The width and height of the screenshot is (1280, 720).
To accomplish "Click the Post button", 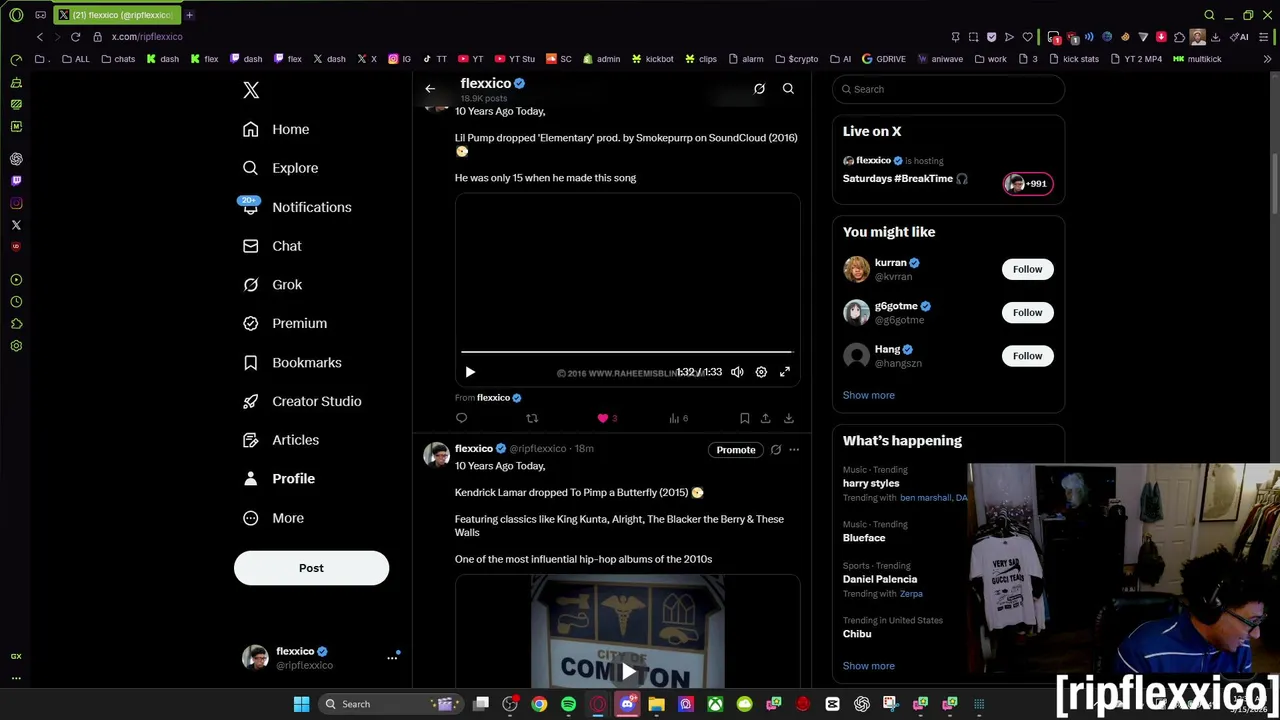I will (x=311, y=568).
